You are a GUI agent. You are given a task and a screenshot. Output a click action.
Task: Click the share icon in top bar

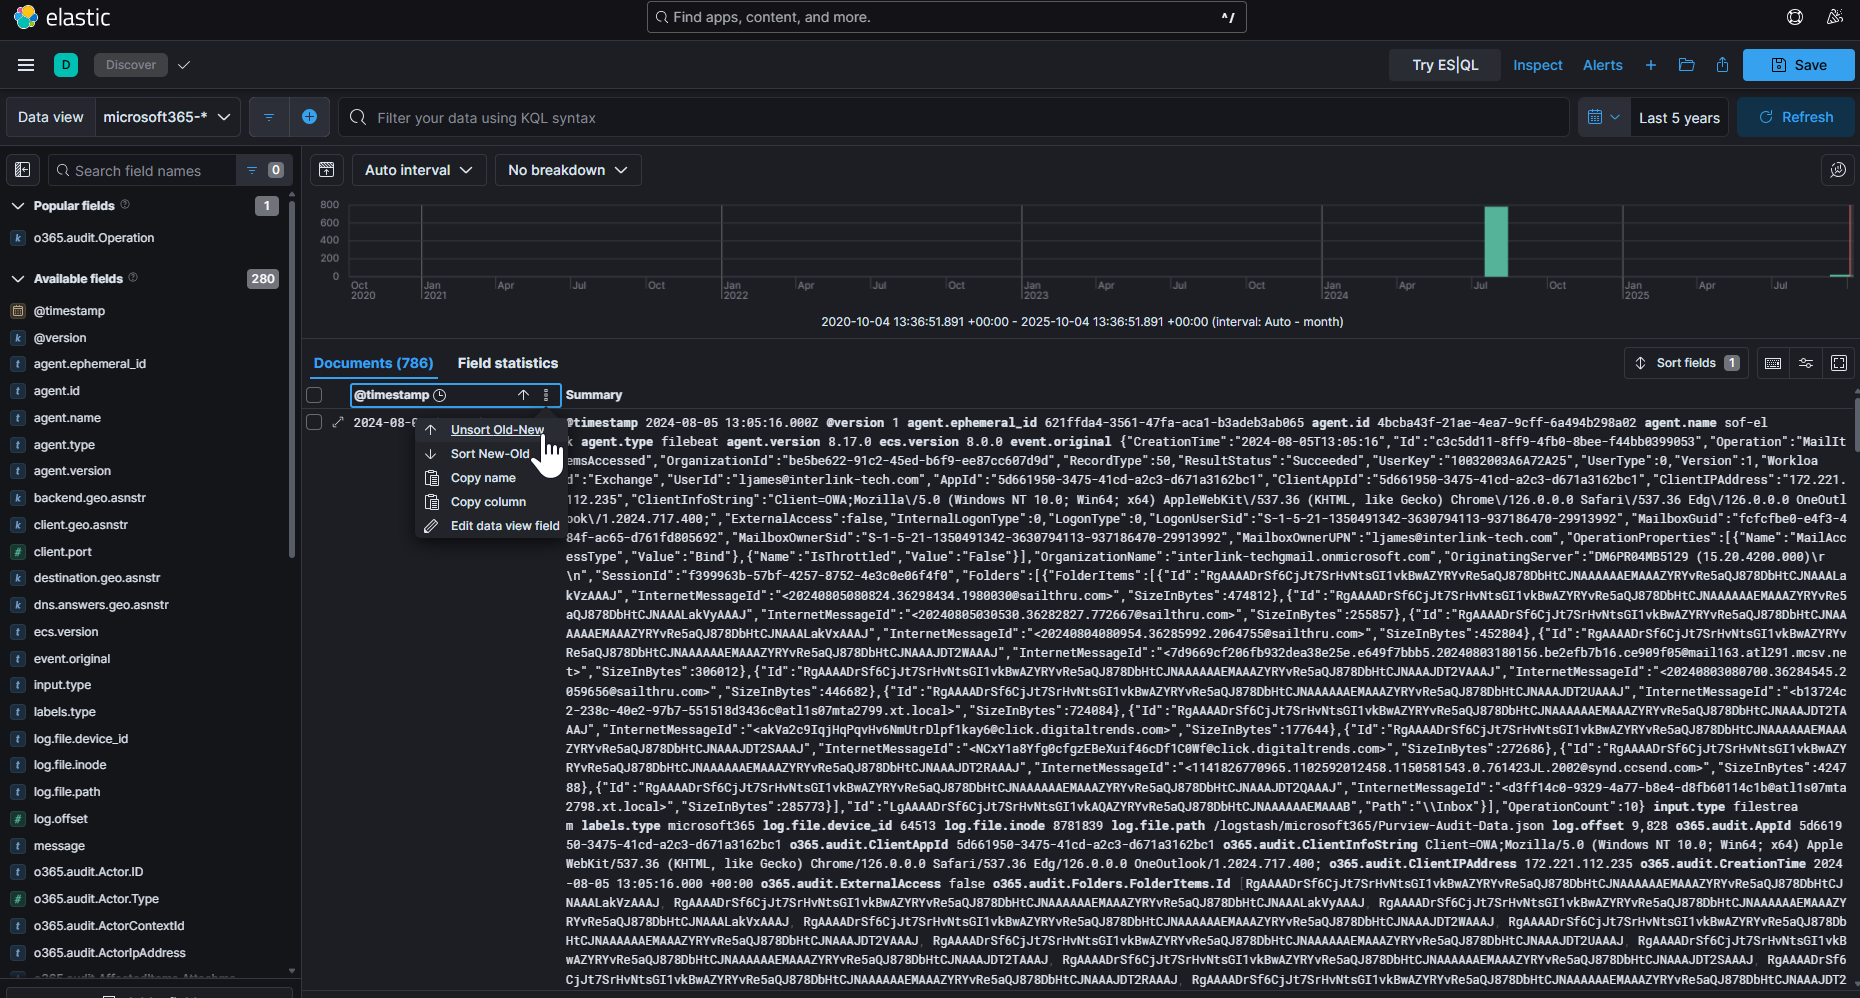[1722, 65]
